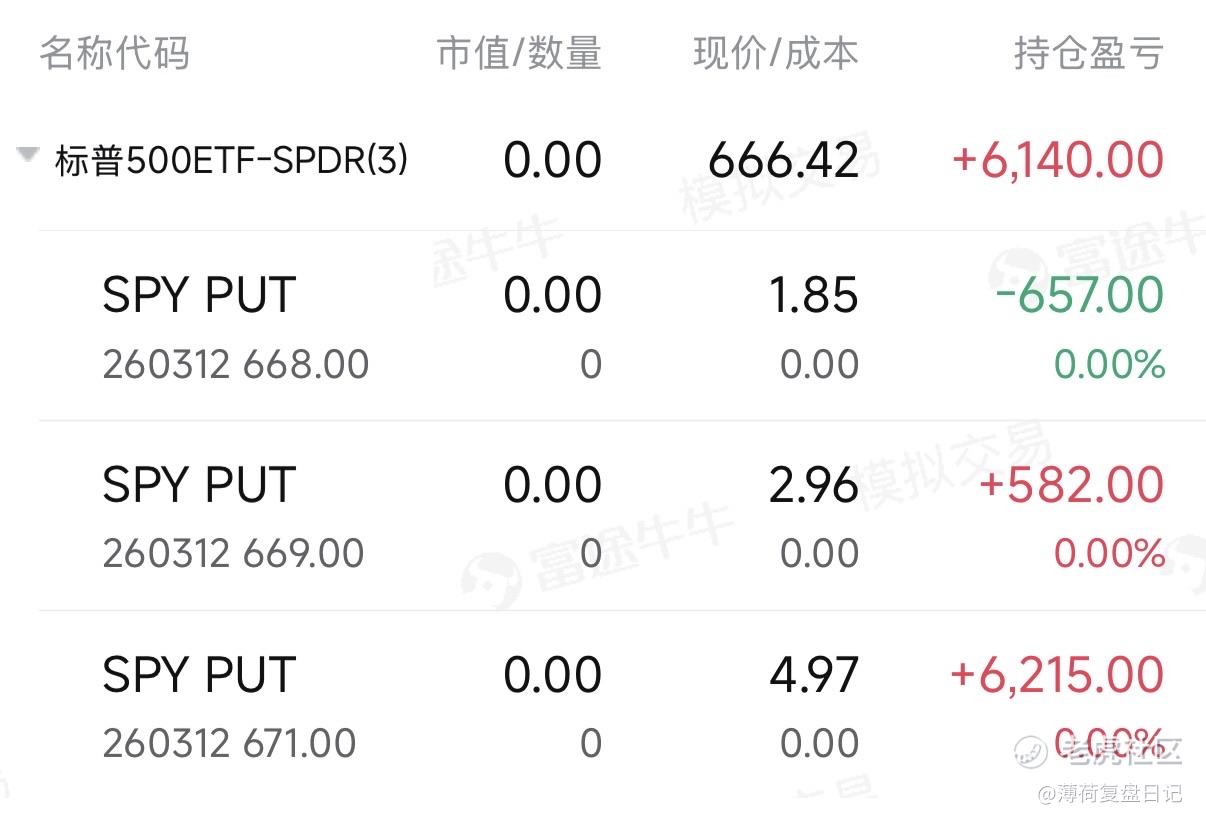
Task: Select the 260312 668.00 contract code
Action: point(236,364)
